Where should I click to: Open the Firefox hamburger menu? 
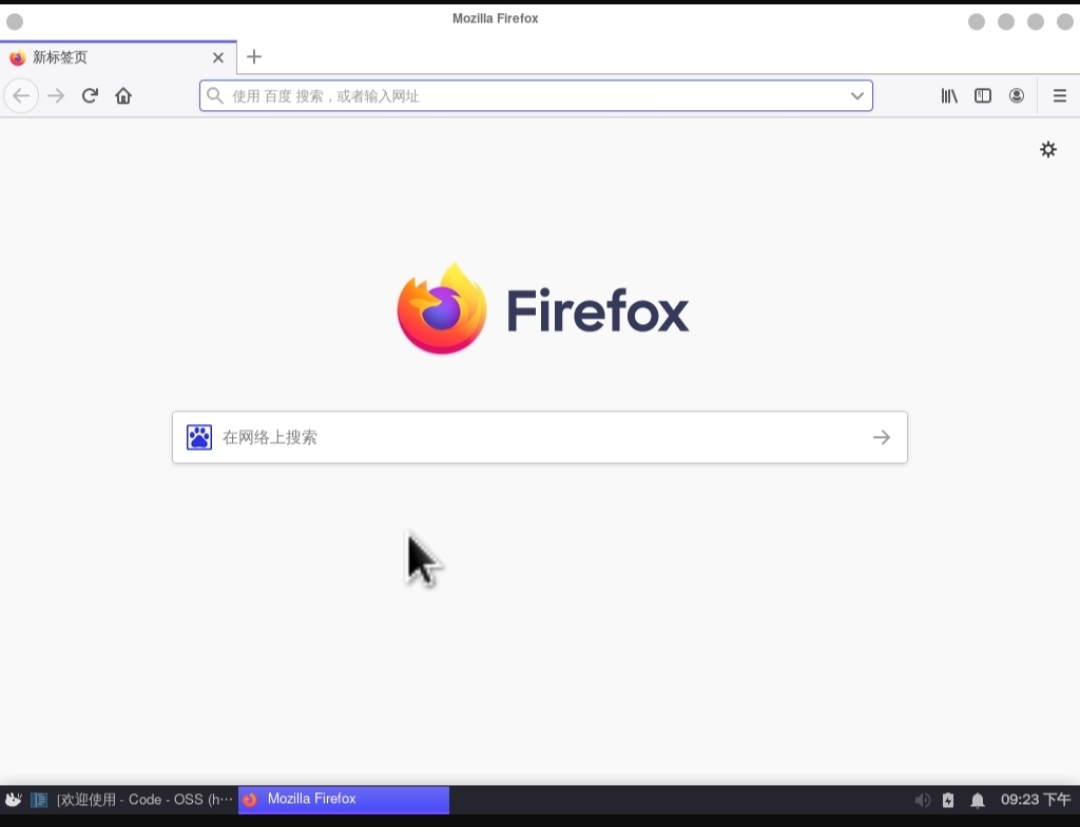[x=1060, y=96]
